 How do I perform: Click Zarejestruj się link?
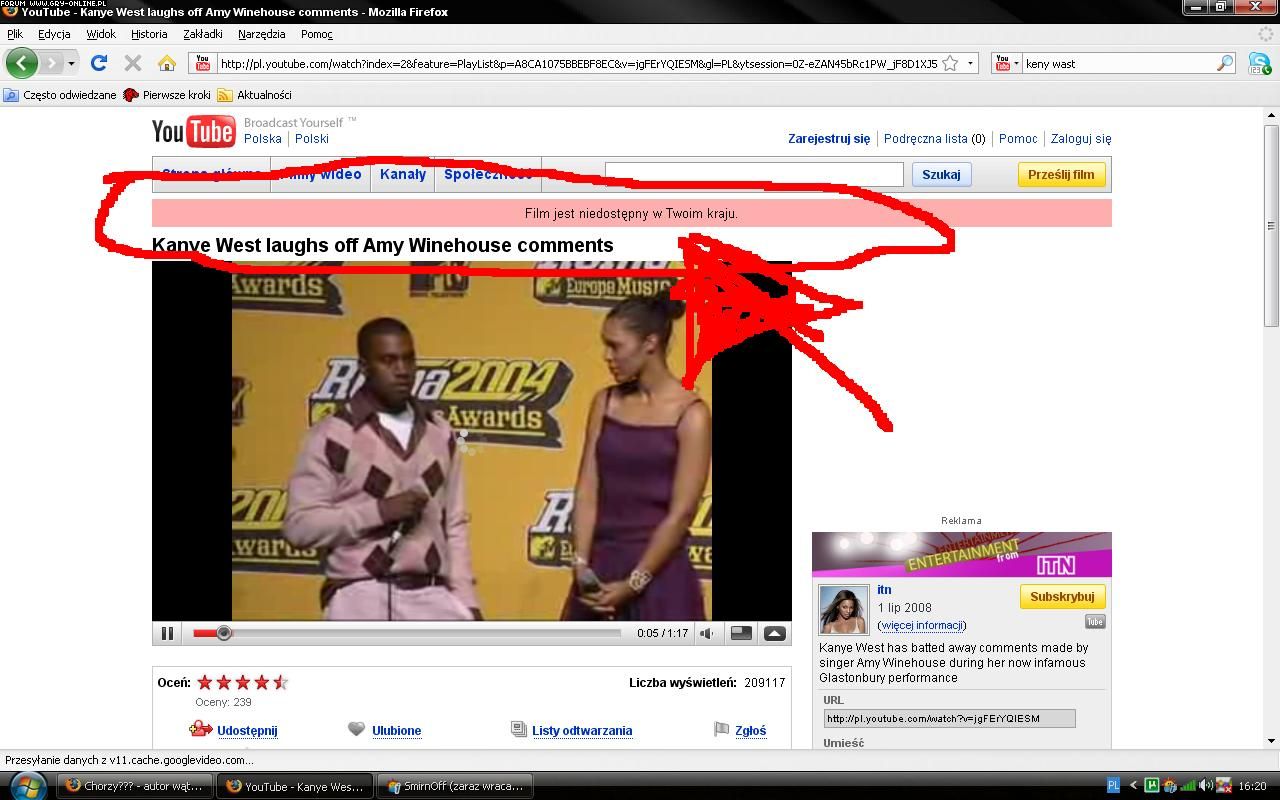829,139
